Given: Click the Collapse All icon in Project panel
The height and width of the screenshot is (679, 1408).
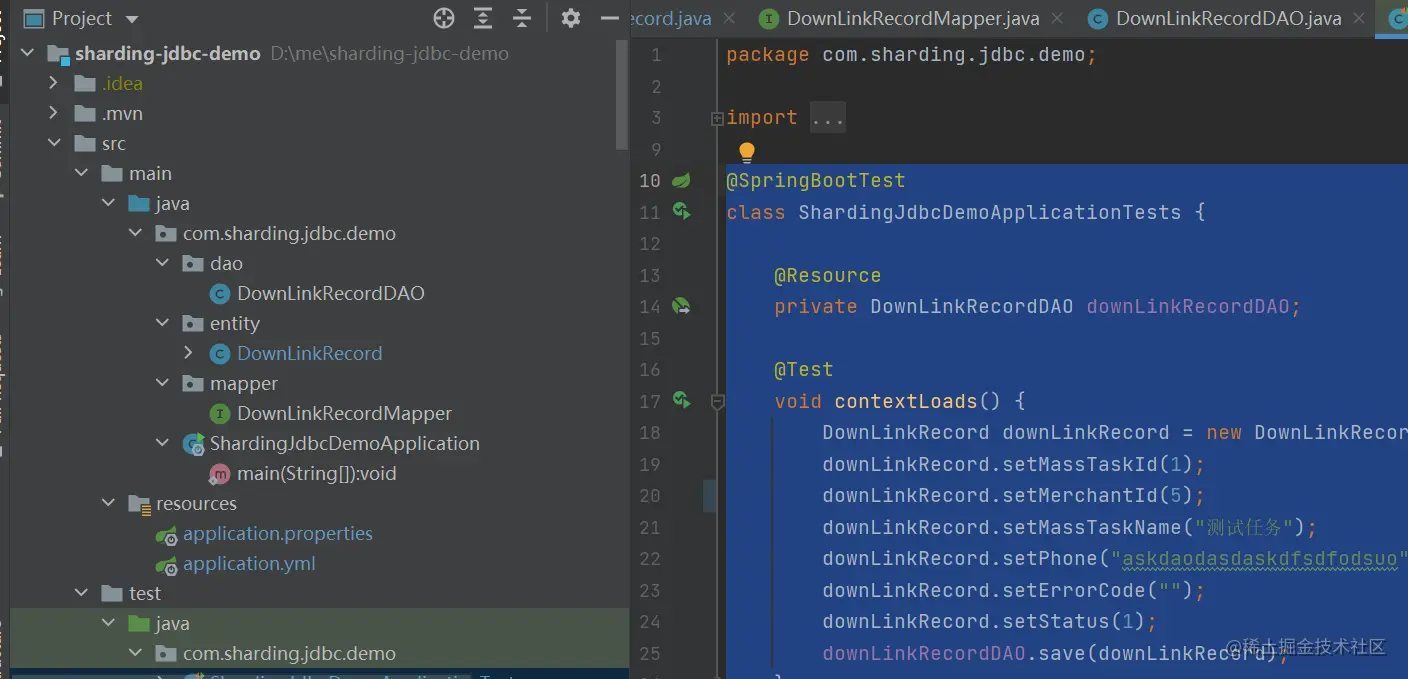Looking at the screenshot, I should [522, 18].
